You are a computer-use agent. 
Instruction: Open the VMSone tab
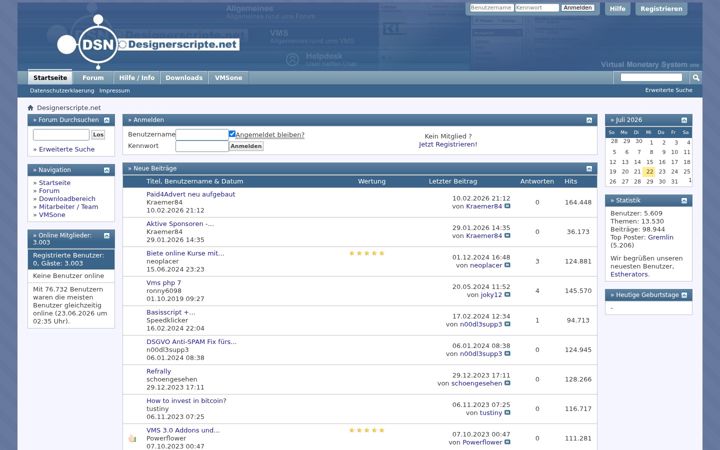tap(228, 78)
